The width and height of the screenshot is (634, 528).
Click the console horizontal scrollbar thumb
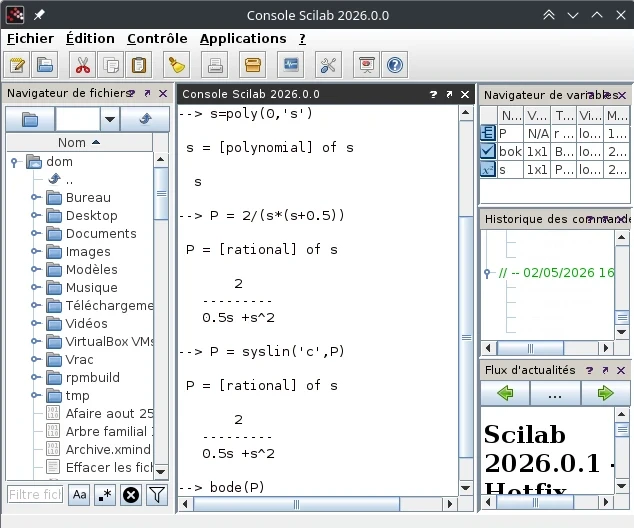click(x=296, y=504)
